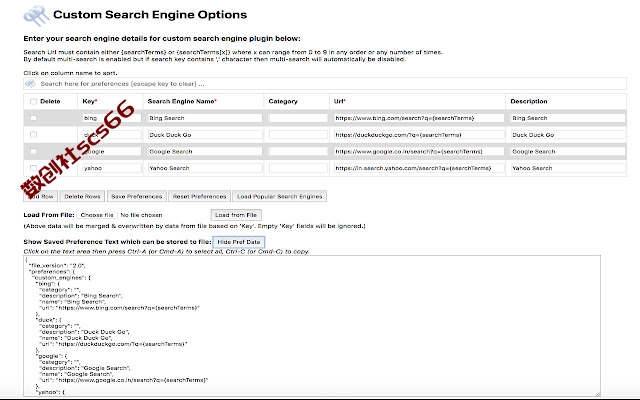
Task: Click the google.co.in search Url field
Action: (x=419, y=151)
